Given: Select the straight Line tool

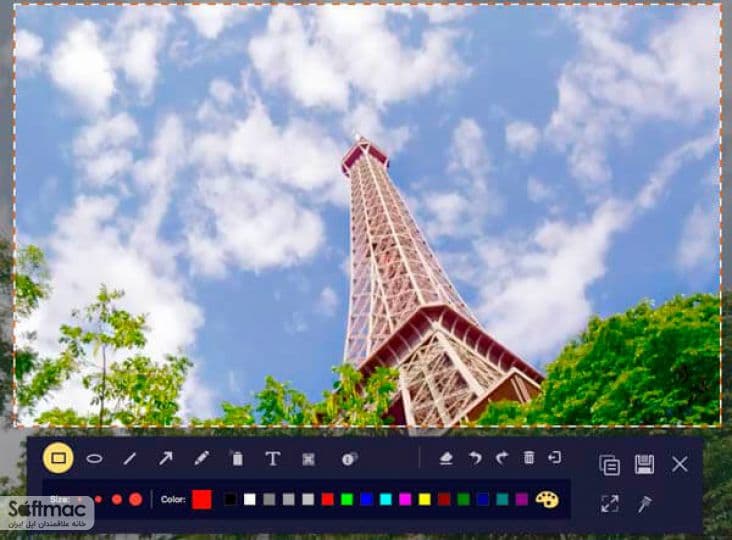Looking at the screenshot, I should click(x=129, y=459).
